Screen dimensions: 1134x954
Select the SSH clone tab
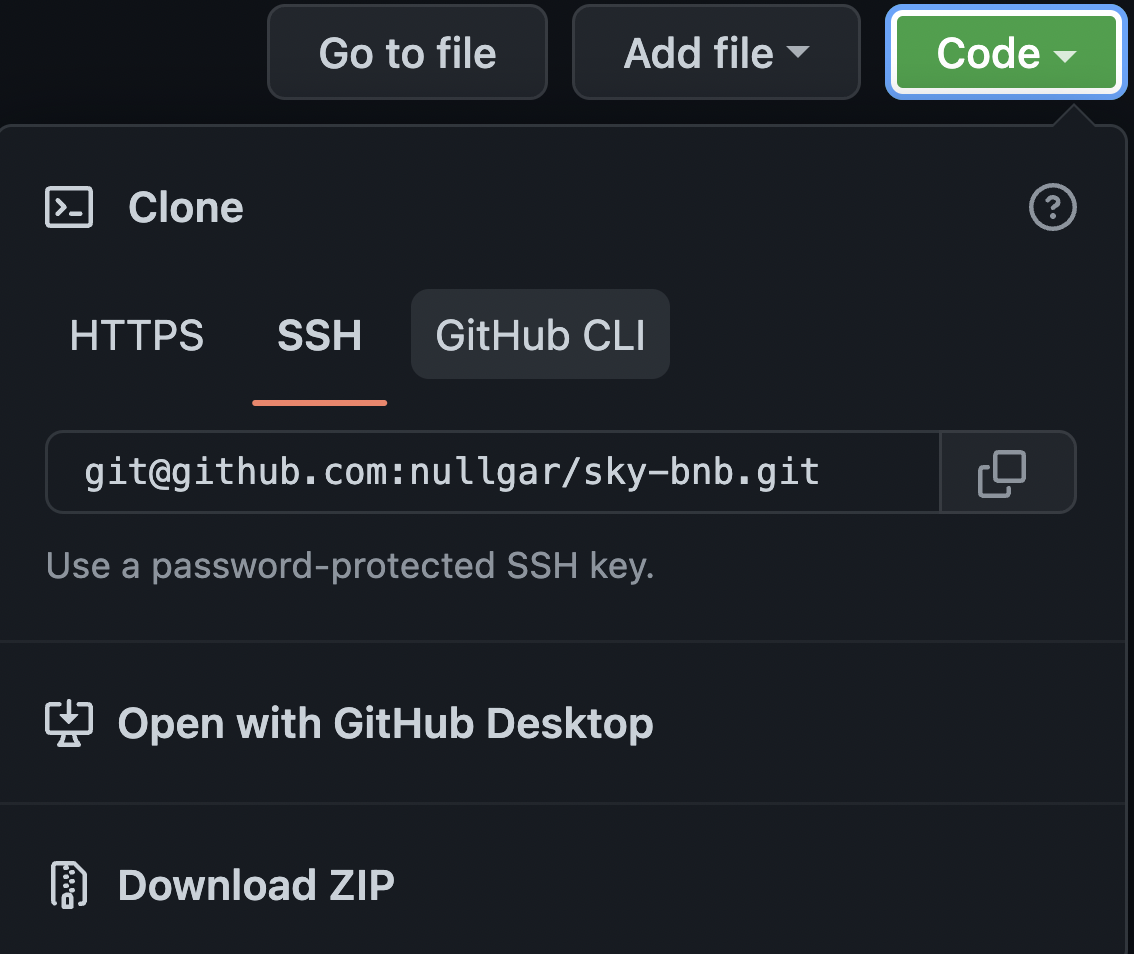[319, 335]
